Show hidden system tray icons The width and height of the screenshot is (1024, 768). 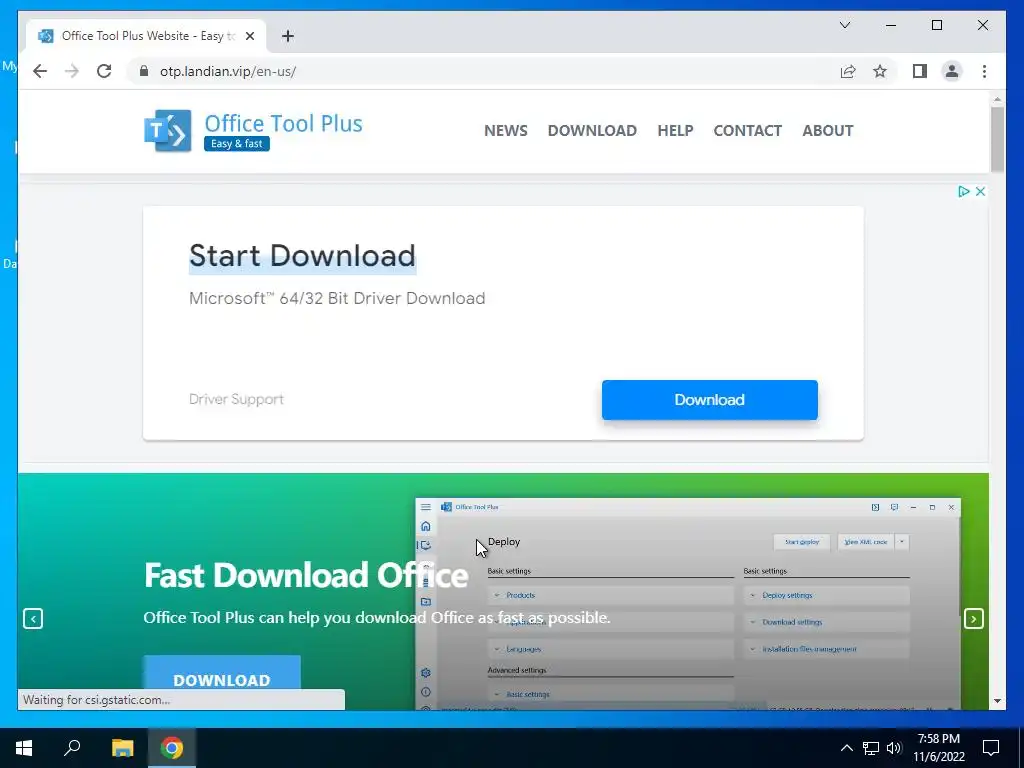coord(846,748)
